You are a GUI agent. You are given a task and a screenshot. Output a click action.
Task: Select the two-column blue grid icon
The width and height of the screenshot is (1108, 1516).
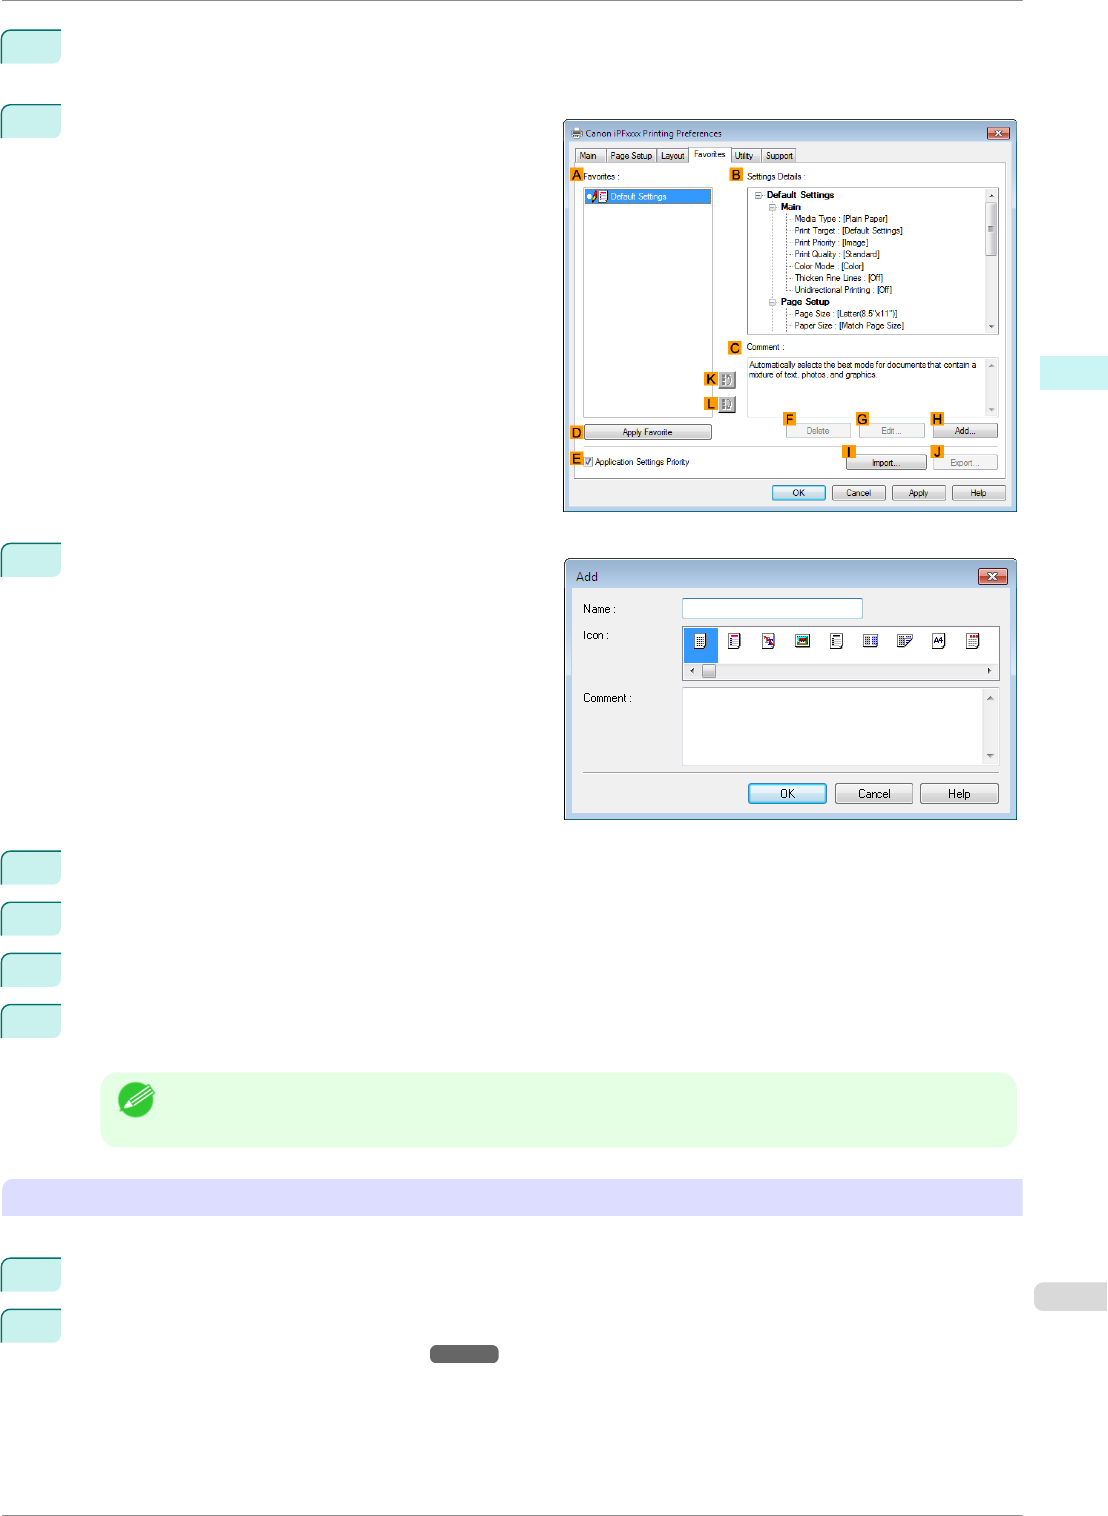pos(870,642)
